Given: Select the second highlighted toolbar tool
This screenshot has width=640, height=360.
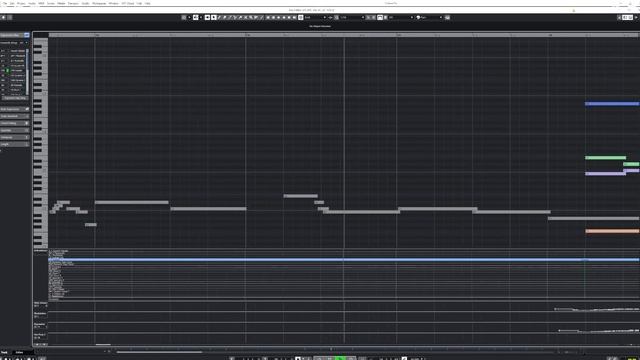Looking at the screenshot, I should [x=213, y=18].
